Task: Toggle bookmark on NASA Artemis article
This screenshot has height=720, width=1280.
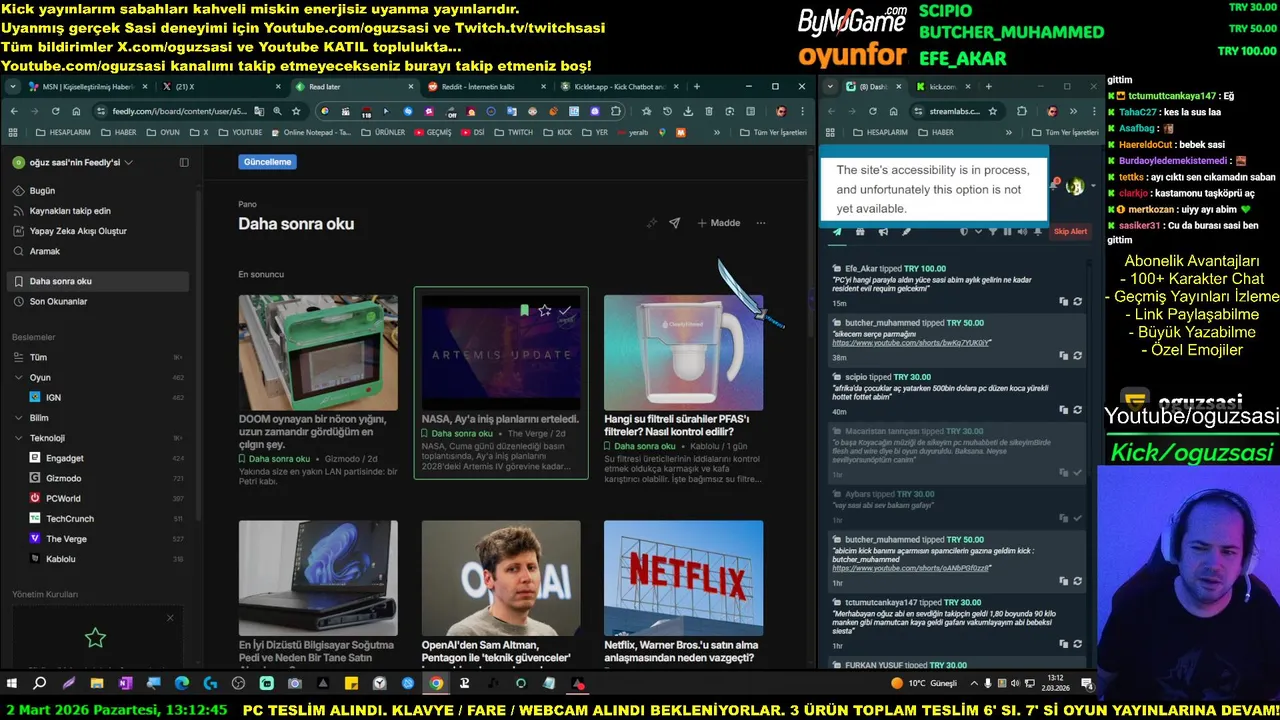Action: (524, 310)
